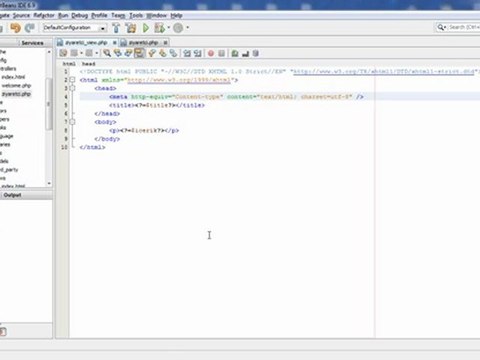
Task: Close the ziyaretci_view.php editor tab
Action: click(114, 43)
